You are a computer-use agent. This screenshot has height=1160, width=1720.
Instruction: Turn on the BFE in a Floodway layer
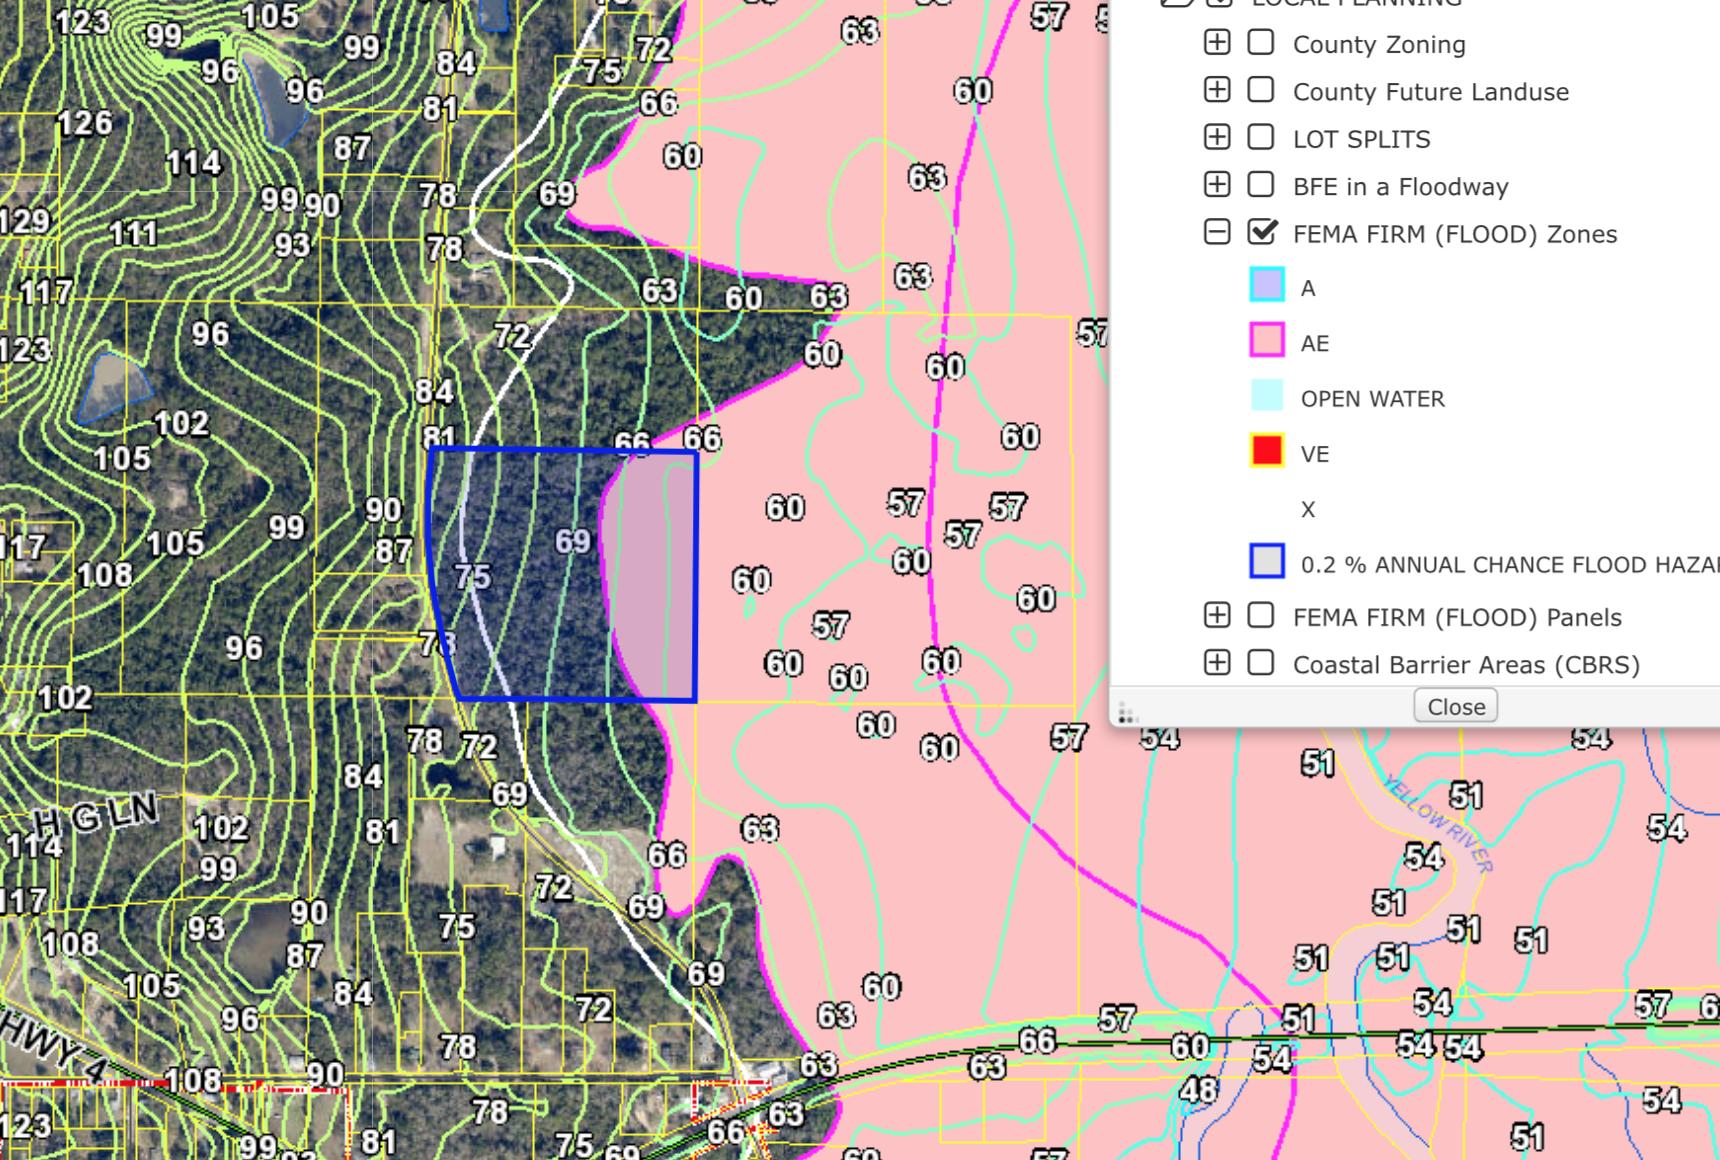pos(1261,185)
